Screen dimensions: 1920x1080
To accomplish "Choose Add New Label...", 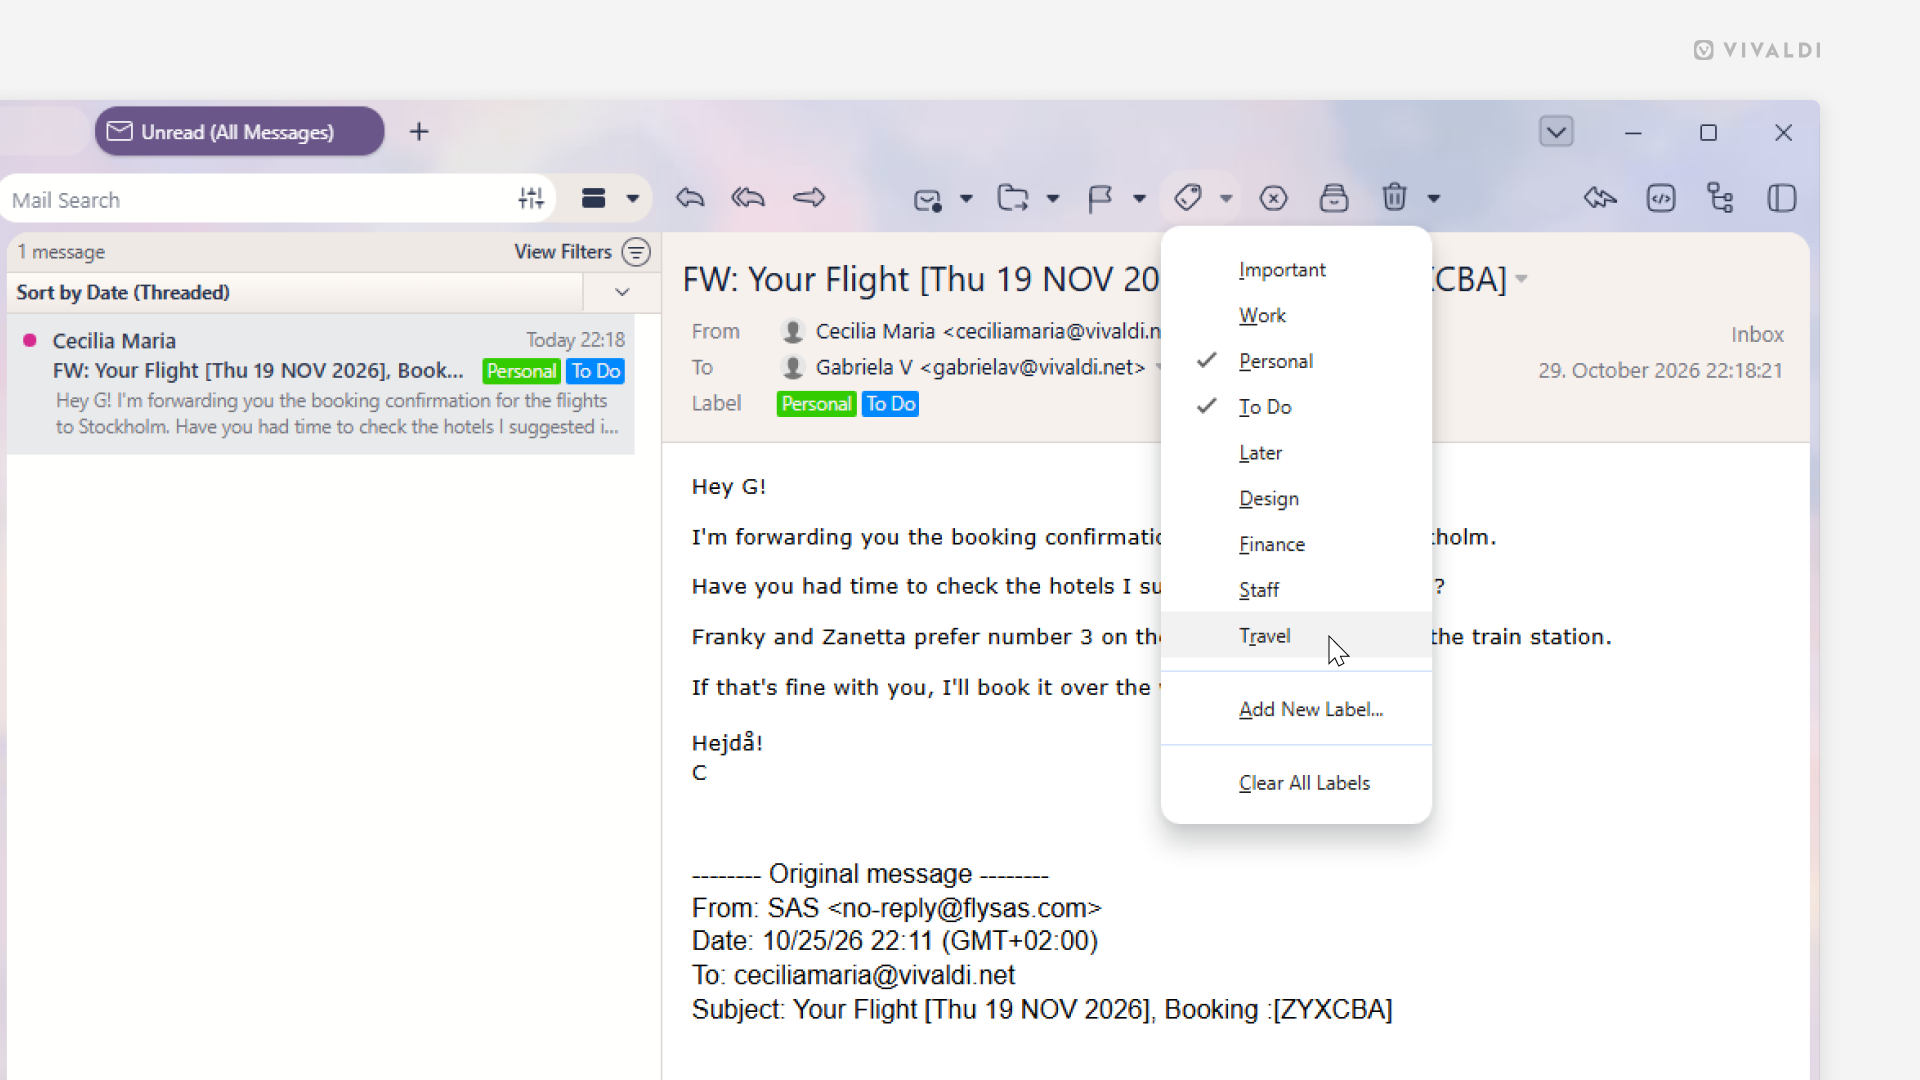I will click(1296, 709).
